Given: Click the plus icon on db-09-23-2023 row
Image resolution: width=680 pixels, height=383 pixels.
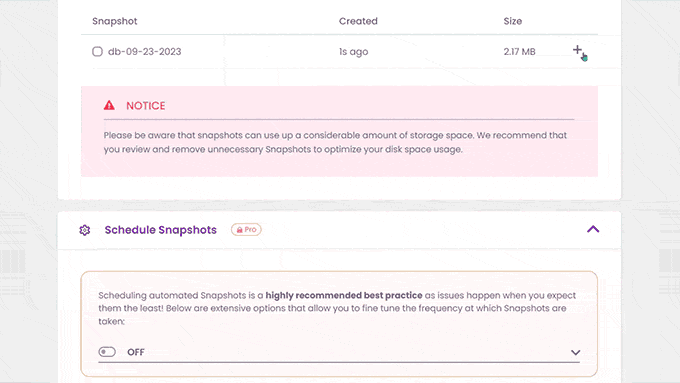Looking at the screenshot, I should click(577, 50).
